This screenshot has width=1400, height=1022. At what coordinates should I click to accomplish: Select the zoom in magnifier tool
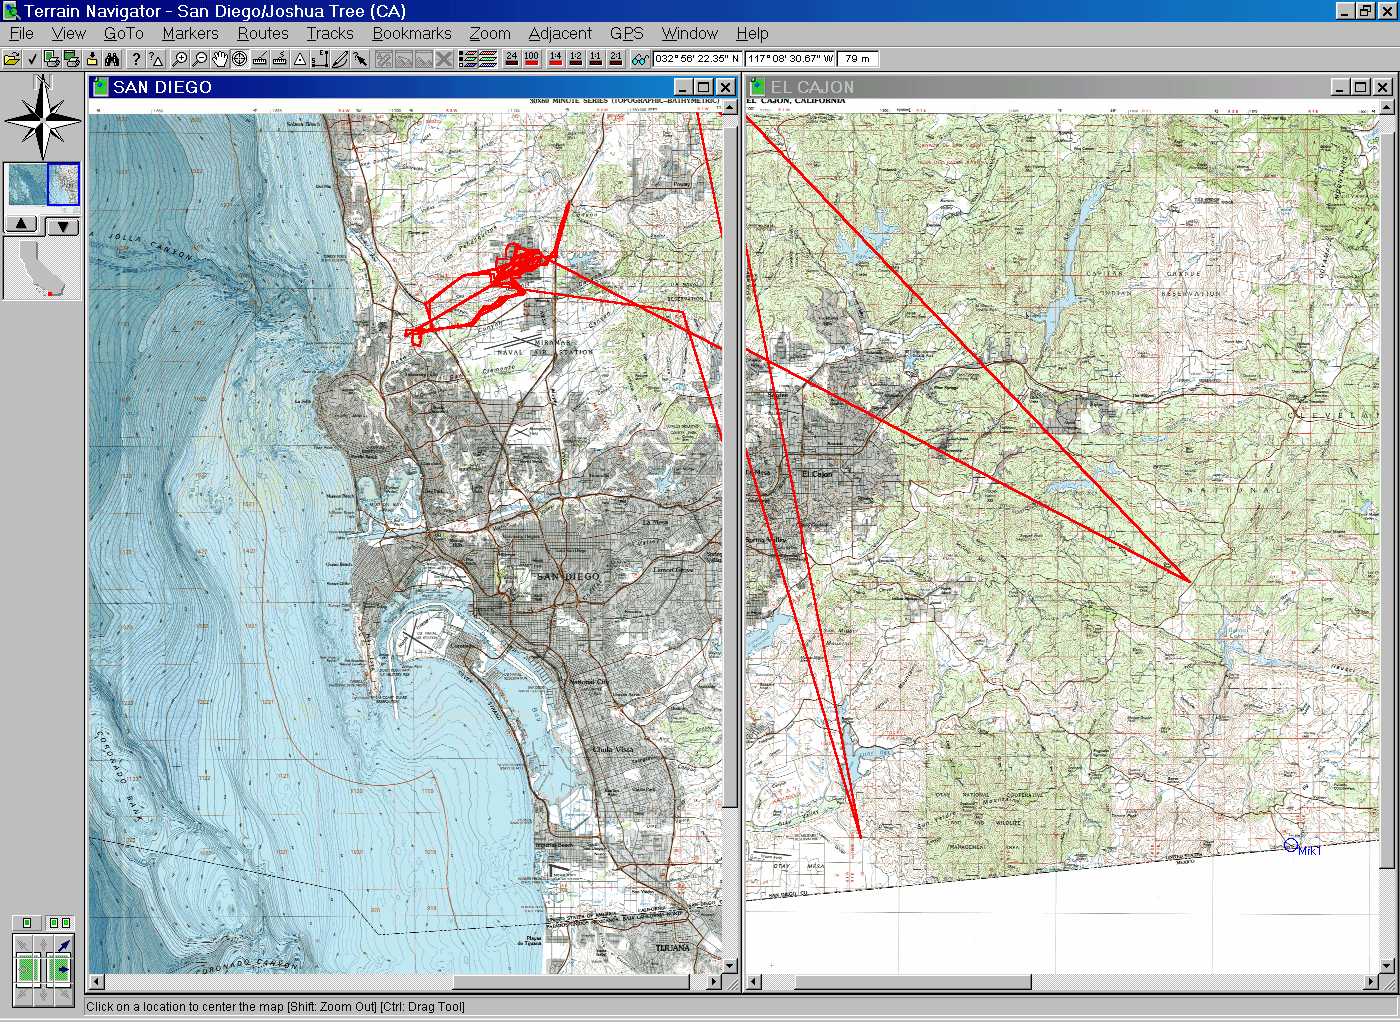[180, 59]
